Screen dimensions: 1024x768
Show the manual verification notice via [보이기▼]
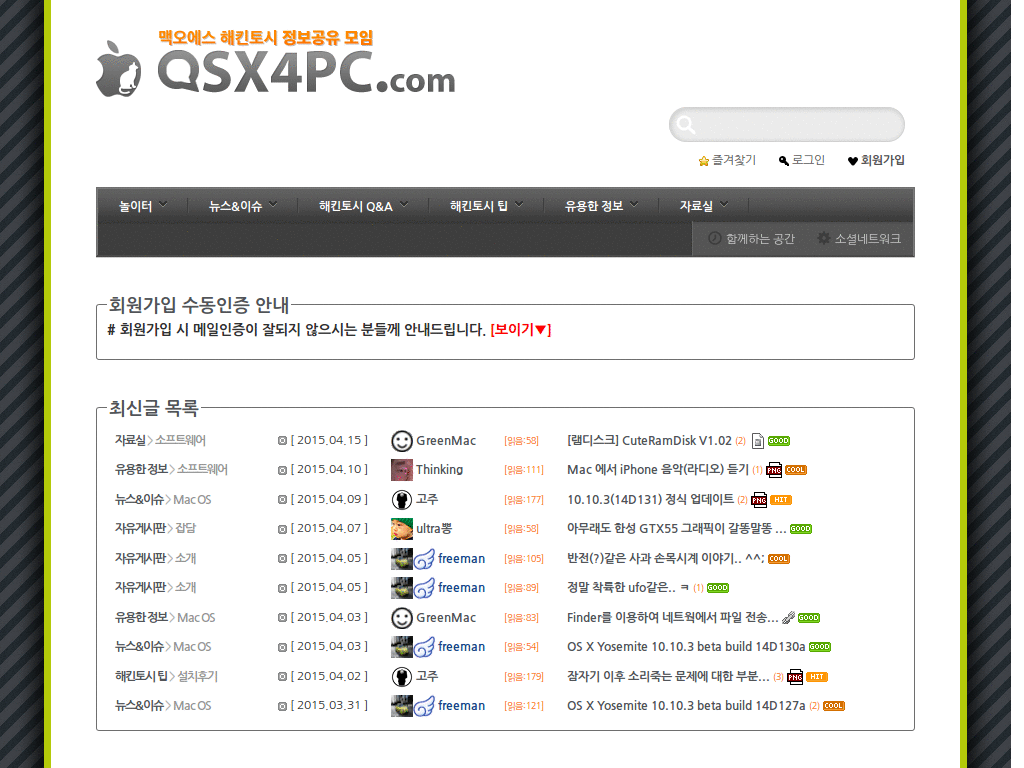click(x=520, y=330)
